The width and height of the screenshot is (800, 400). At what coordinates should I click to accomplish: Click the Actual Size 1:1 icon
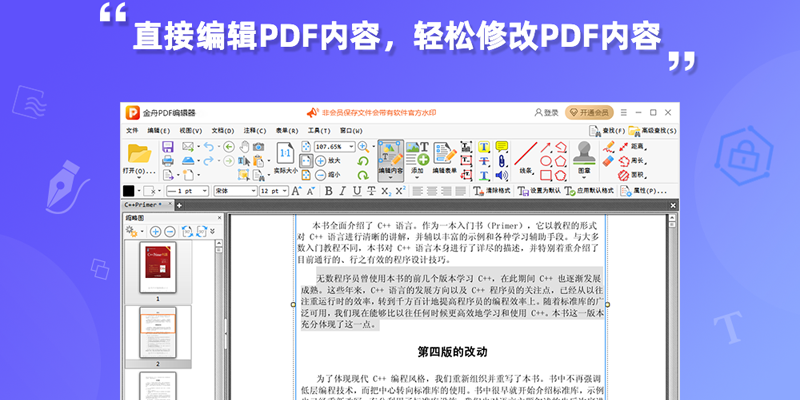tap(285, 153)
